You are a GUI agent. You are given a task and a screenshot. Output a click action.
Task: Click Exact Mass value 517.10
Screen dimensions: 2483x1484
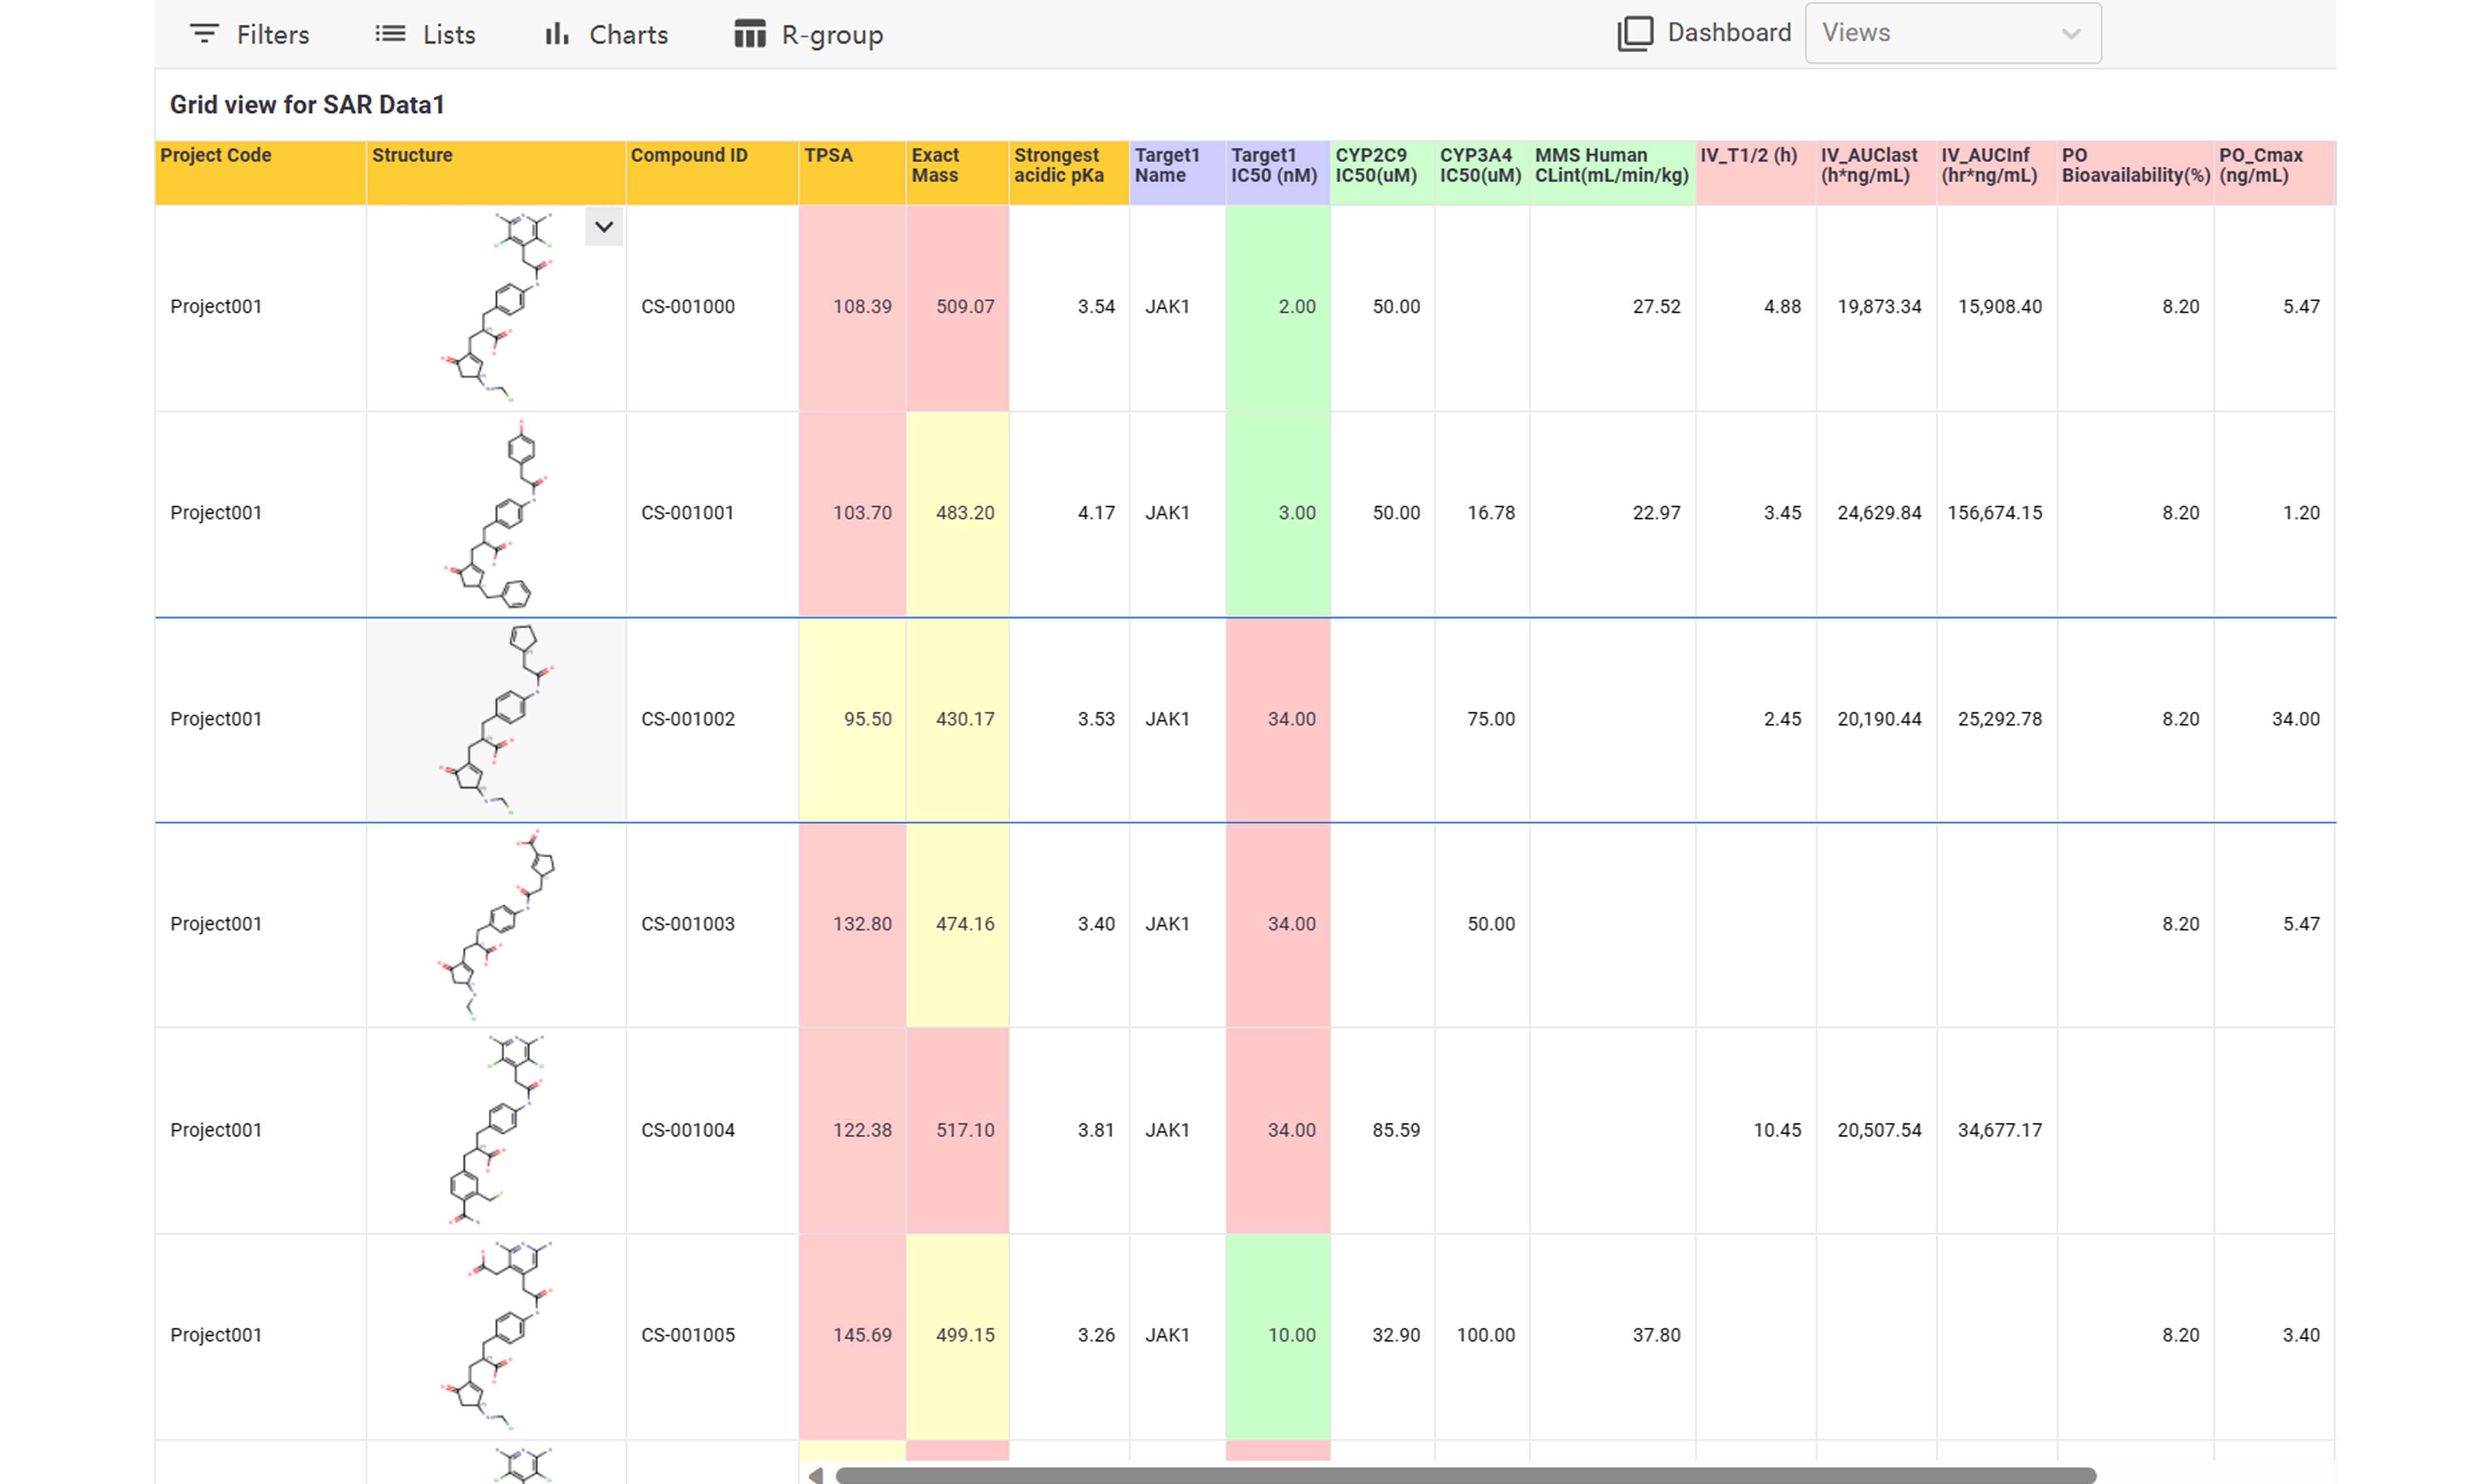(965, 1130)
